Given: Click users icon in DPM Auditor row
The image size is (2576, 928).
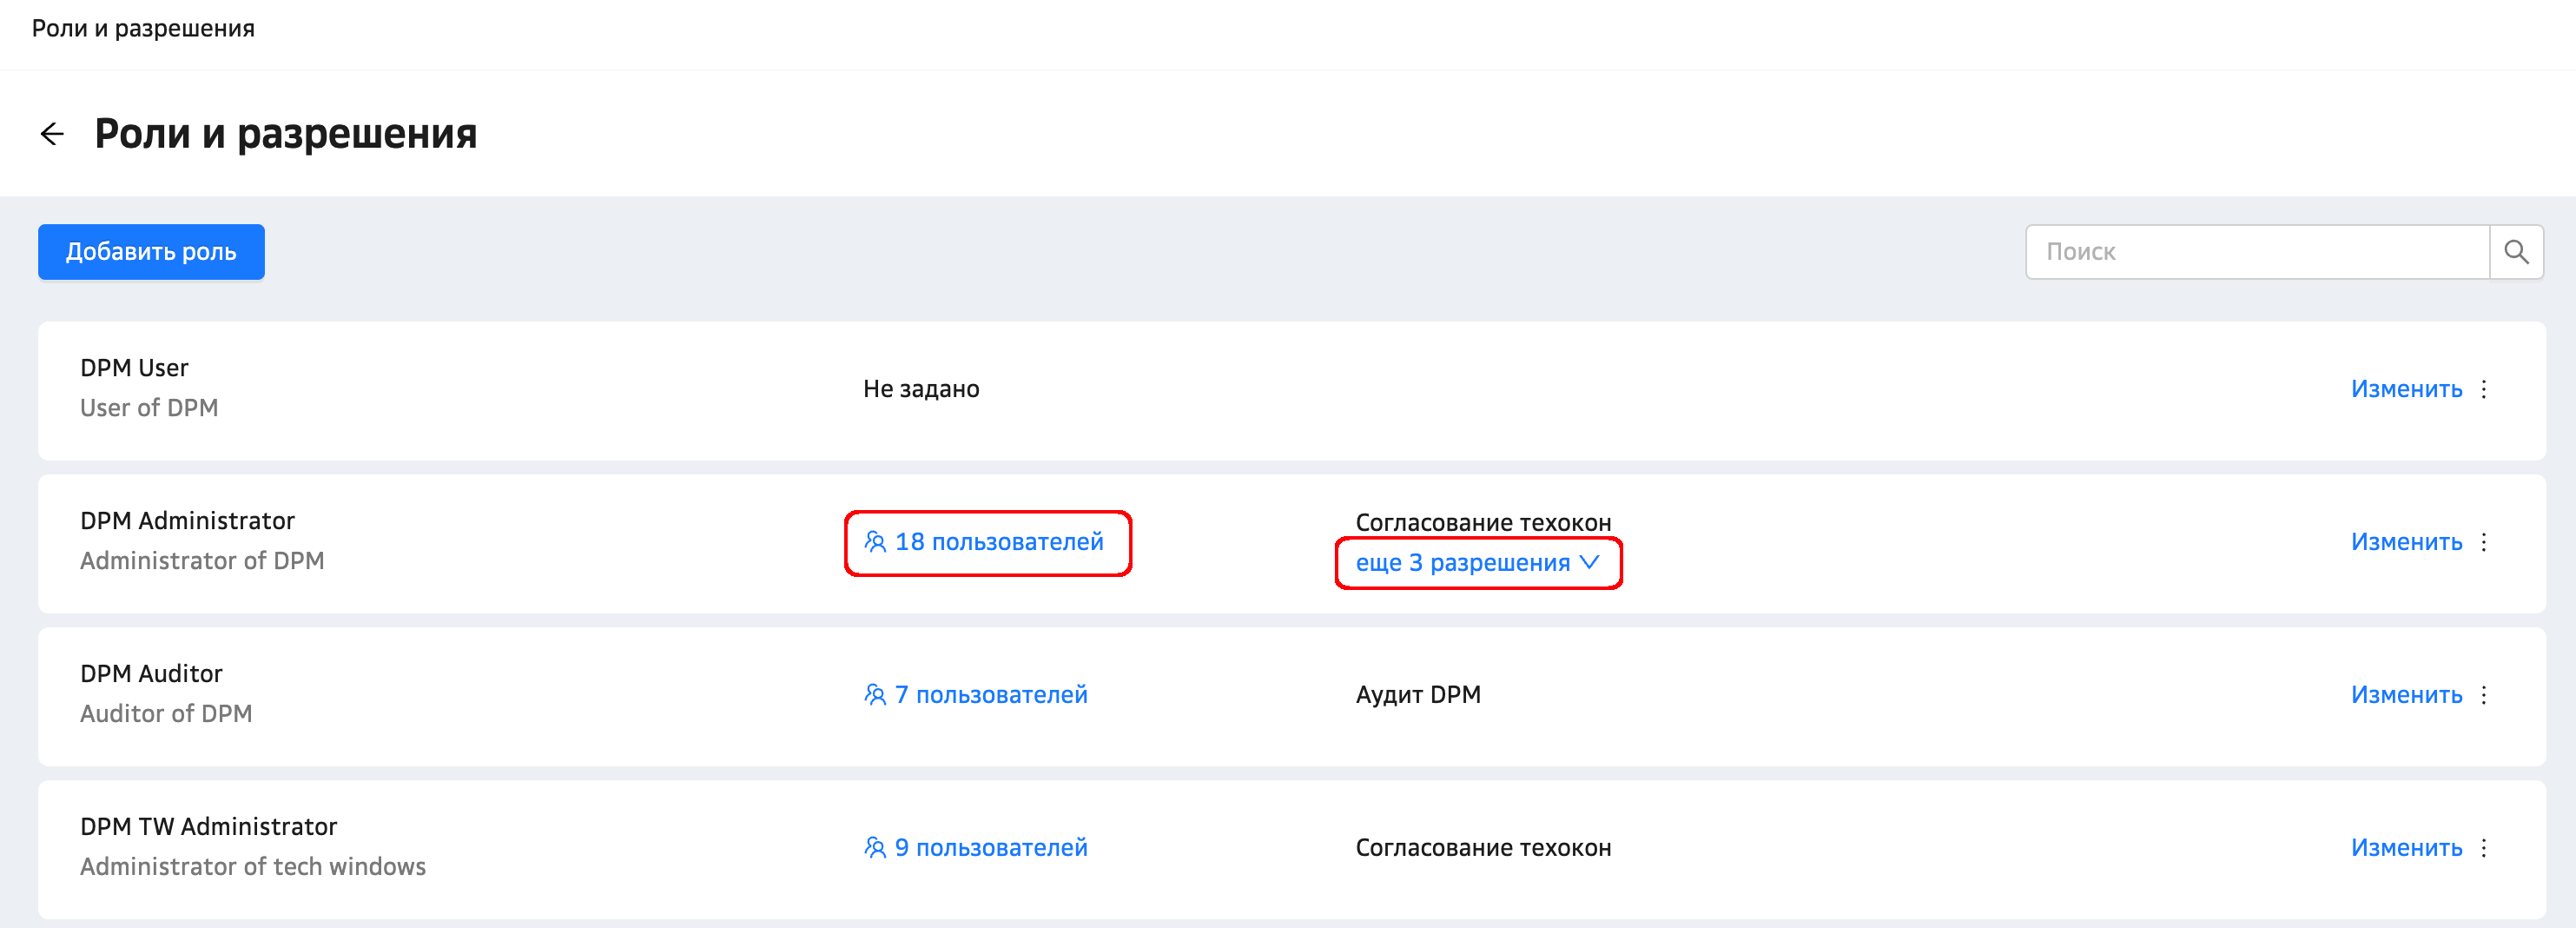Looking at the screenshot, I should 875,695.
